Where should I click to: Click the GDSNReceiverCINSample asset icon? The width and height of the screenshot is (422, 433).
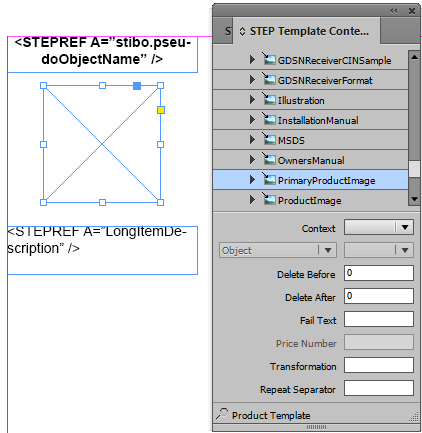coord(269,59)
